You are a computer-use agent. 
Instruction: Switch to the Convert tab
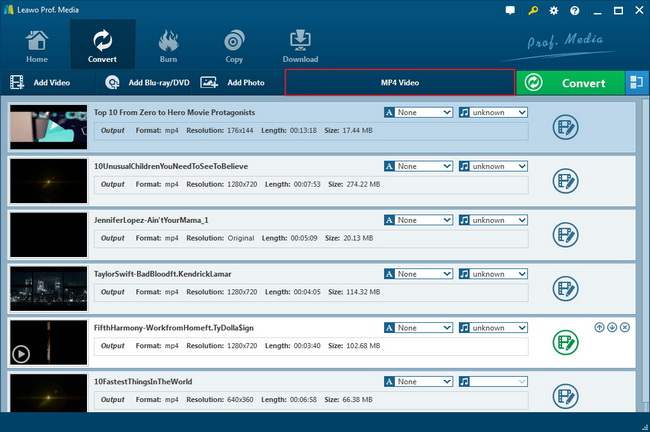pyautogui.click(x=102, y=44)
